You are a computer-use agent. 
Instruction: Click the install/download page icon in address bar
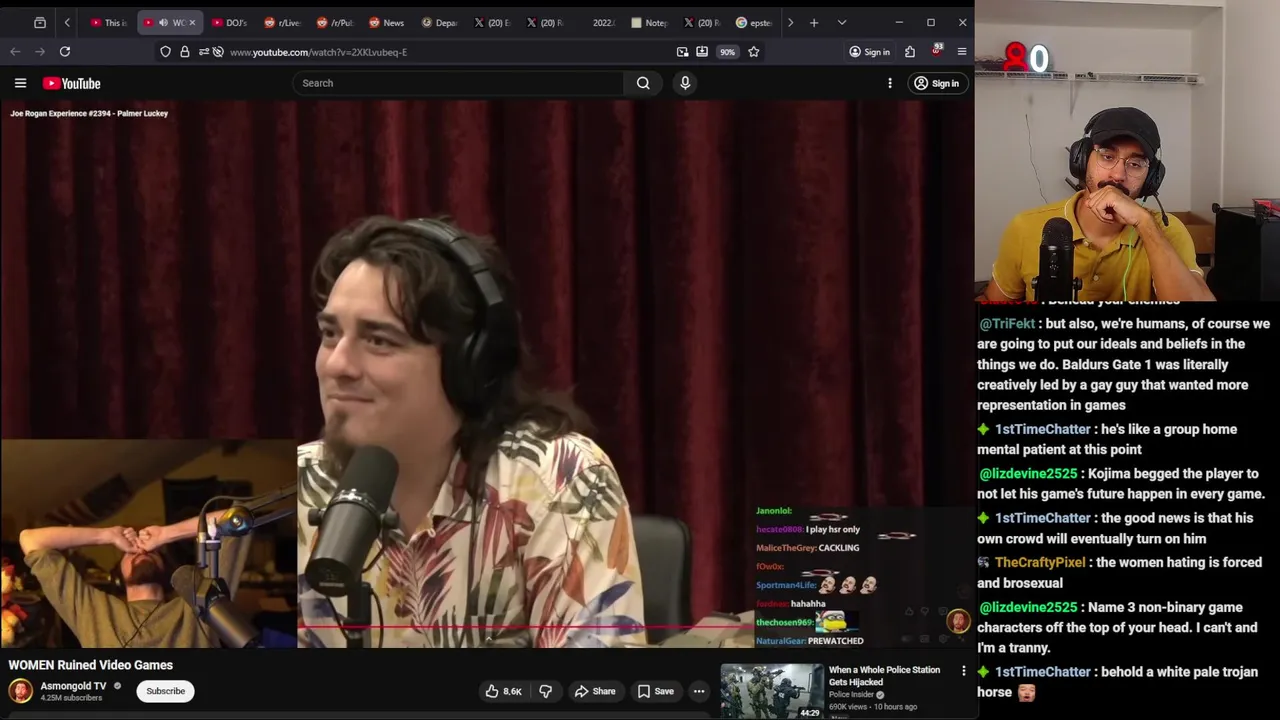pos(702,52)
